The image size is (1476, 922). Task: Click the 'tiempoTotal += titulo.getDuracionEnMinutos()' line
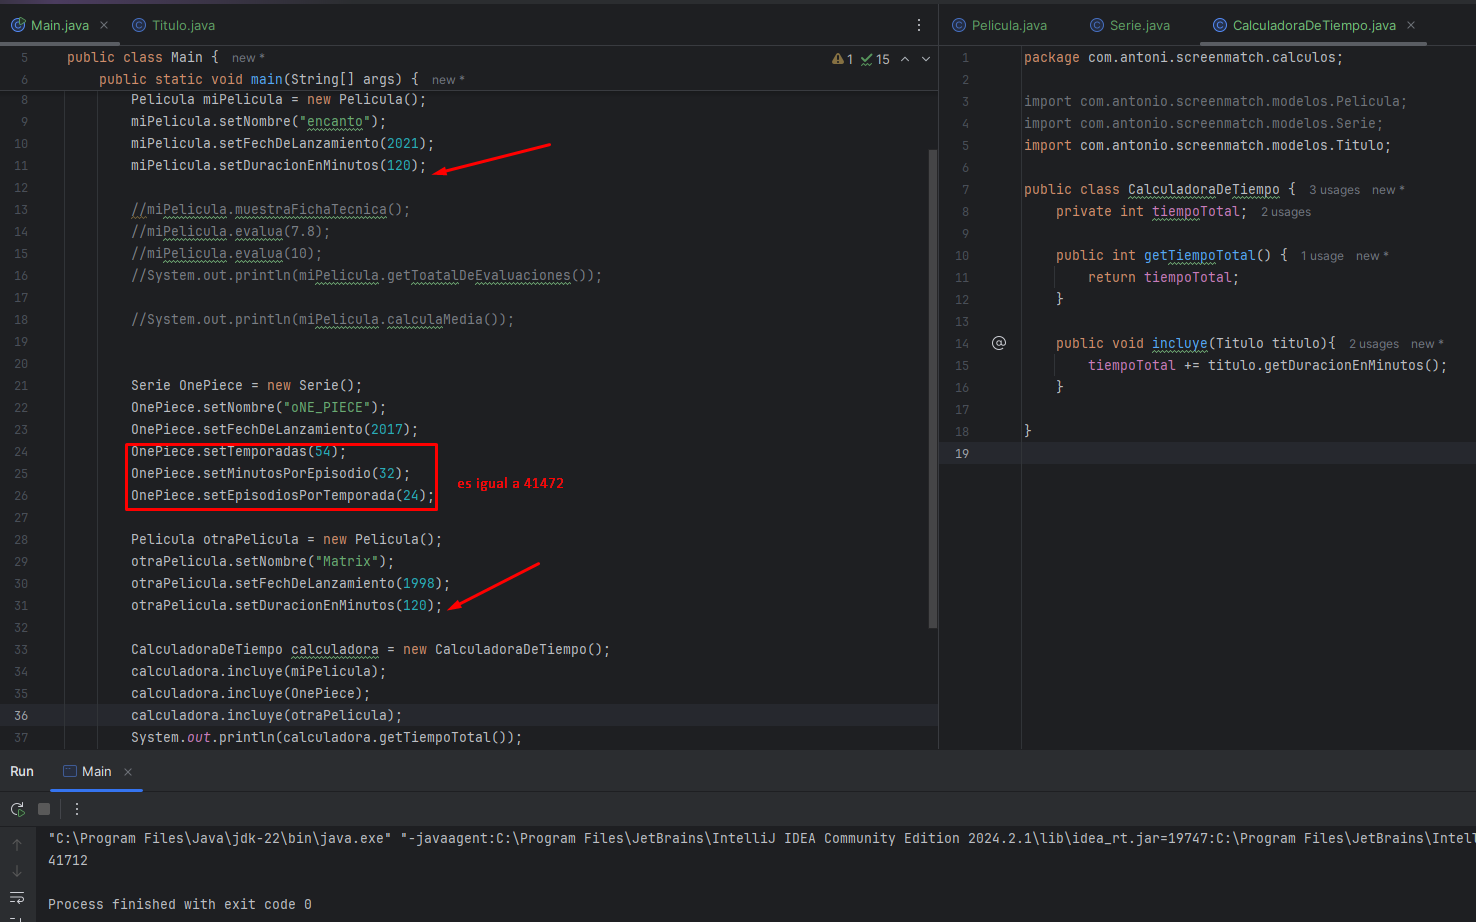pos(1267,365)
